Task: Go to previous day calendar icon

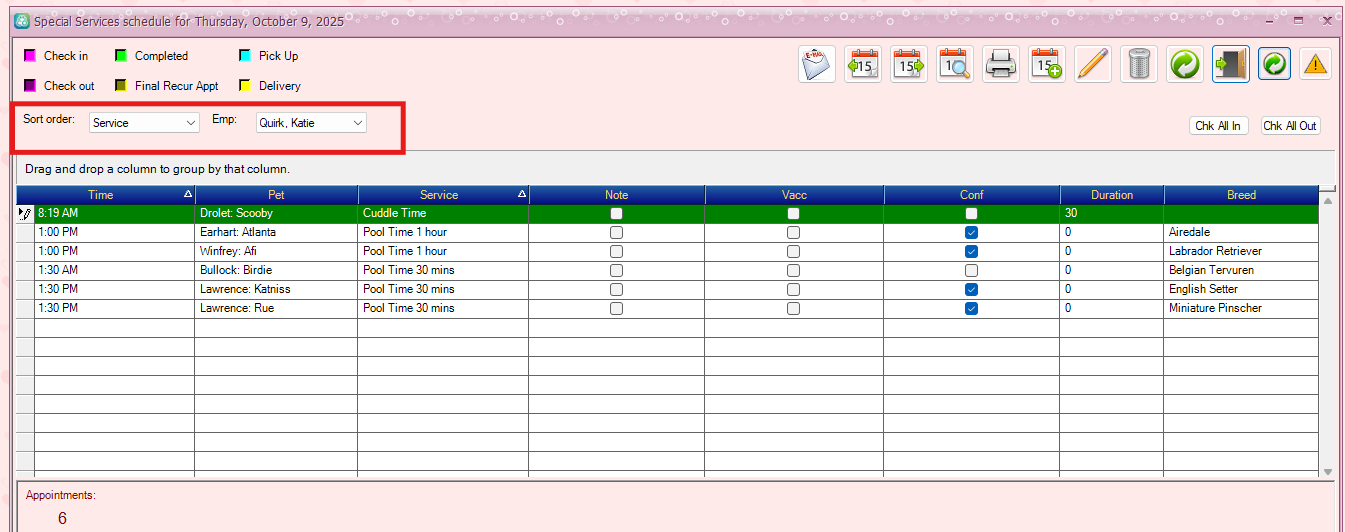Action: (x=862, y=65)
